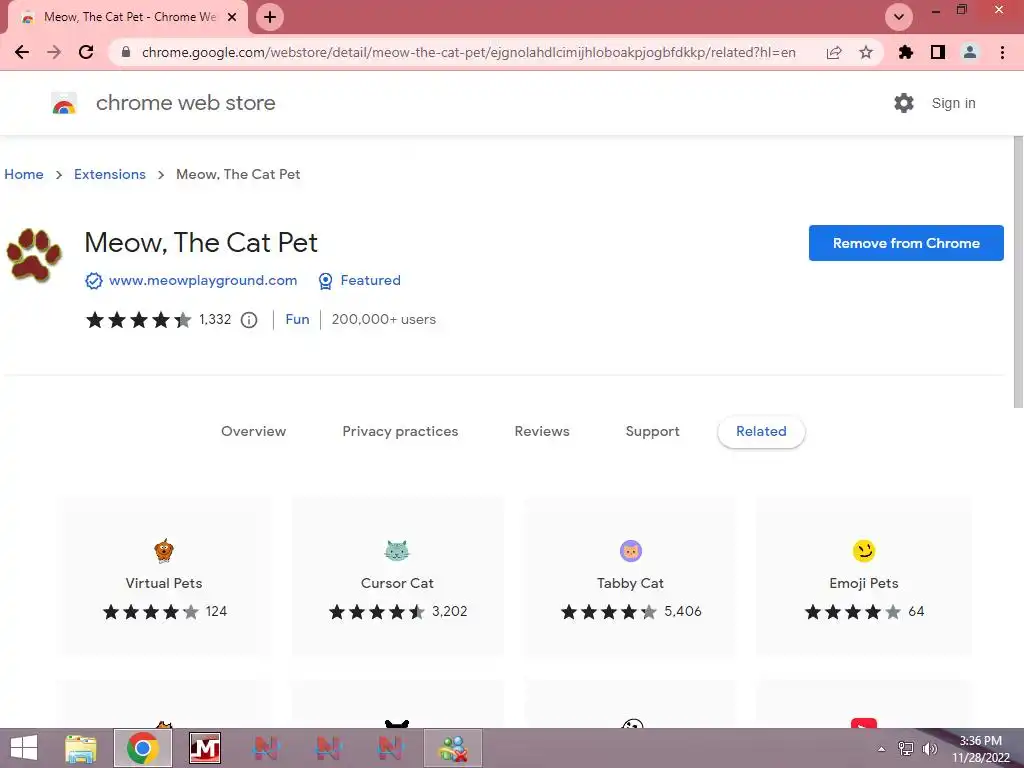Go to the Home breadcrumb

click(x=24, y=174)
